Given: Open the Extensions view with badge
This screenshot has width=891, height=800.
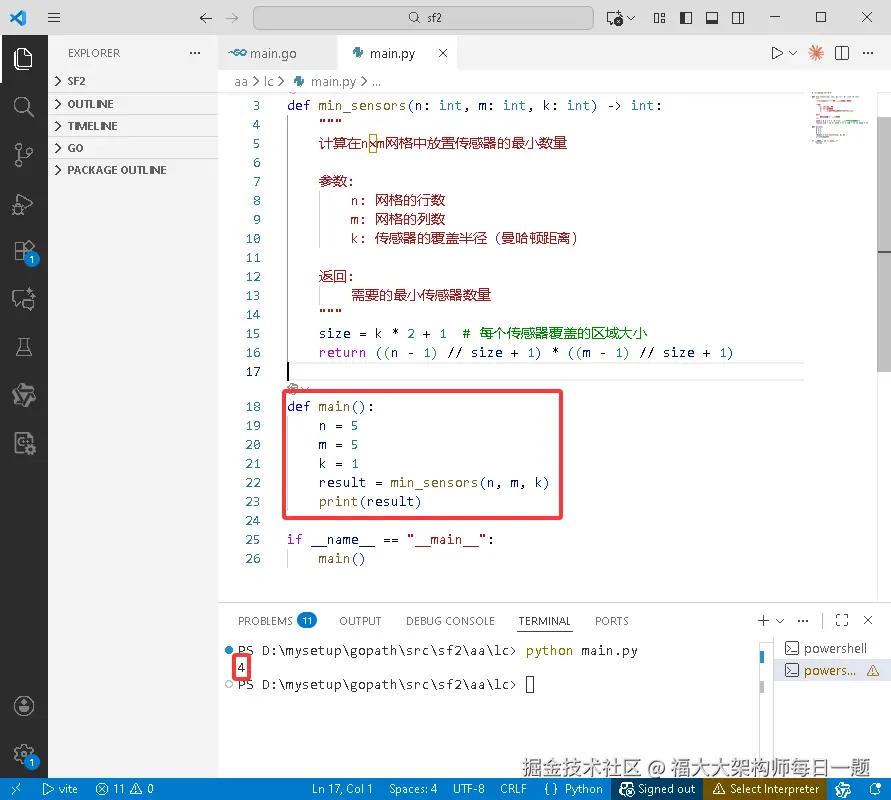Looking at the screenshot, I should (x=24, y=252).
